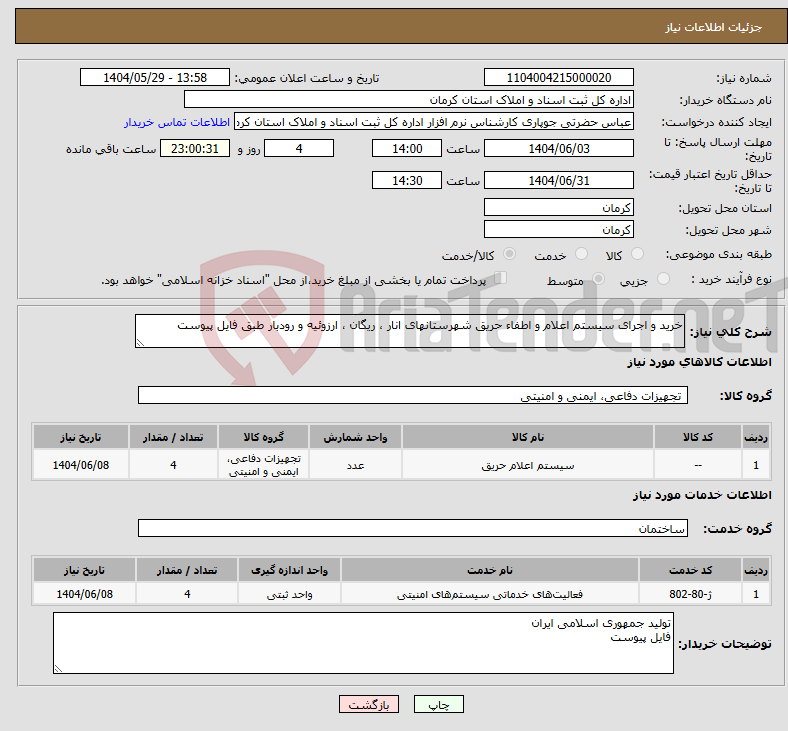Viewport: 788px width, 731px height.
Task: Click the نام خدمت column header
Action: tap(490, 570)
